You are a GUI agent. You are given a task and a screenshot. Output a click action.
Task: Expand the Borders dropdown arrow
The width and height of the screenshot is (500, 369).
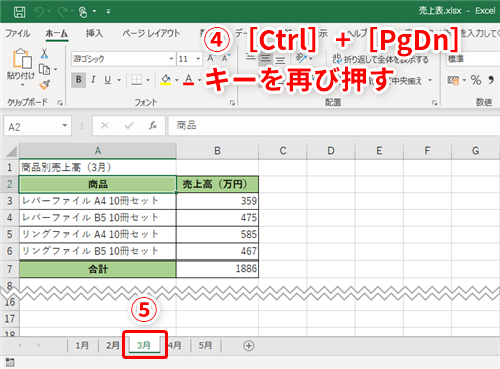148,80
